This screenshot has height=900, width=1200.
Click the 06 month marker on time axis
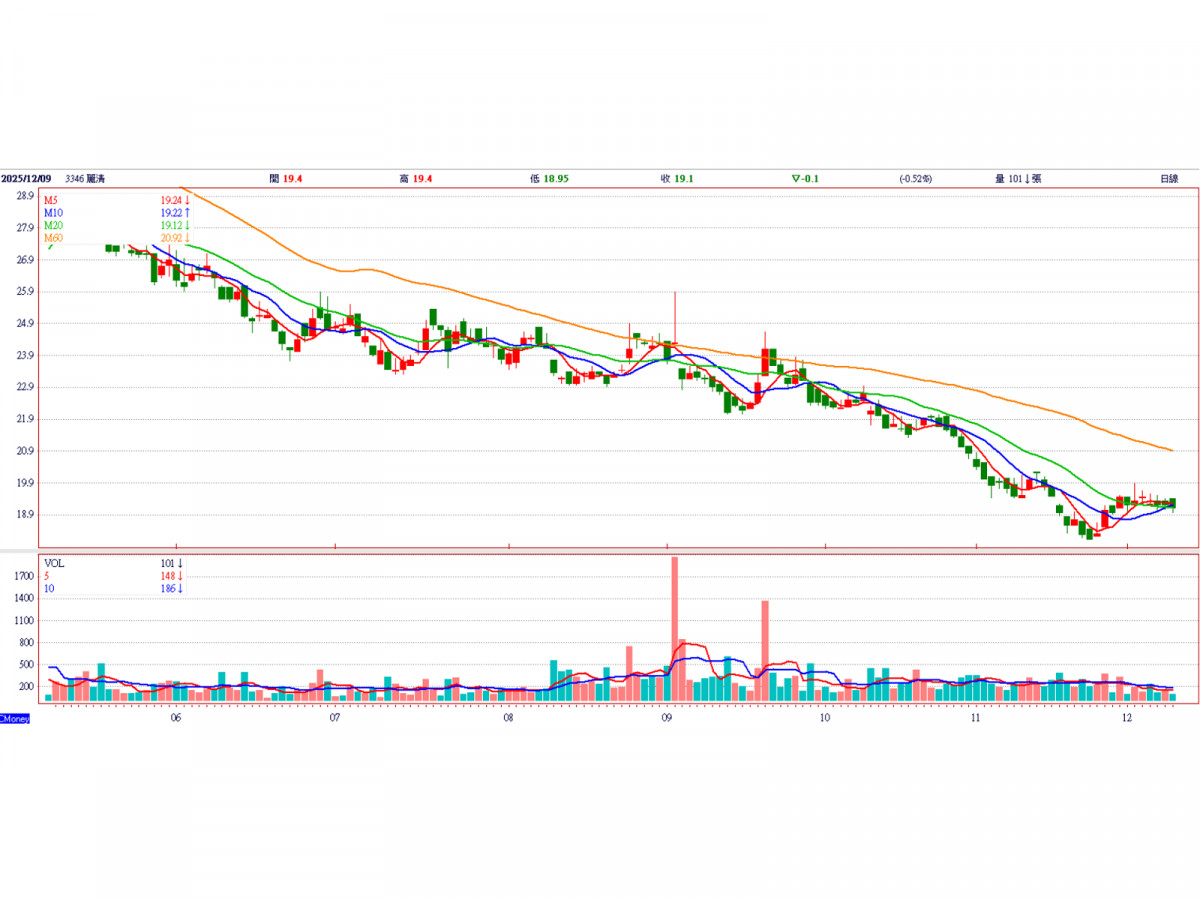tap(176, 717)
